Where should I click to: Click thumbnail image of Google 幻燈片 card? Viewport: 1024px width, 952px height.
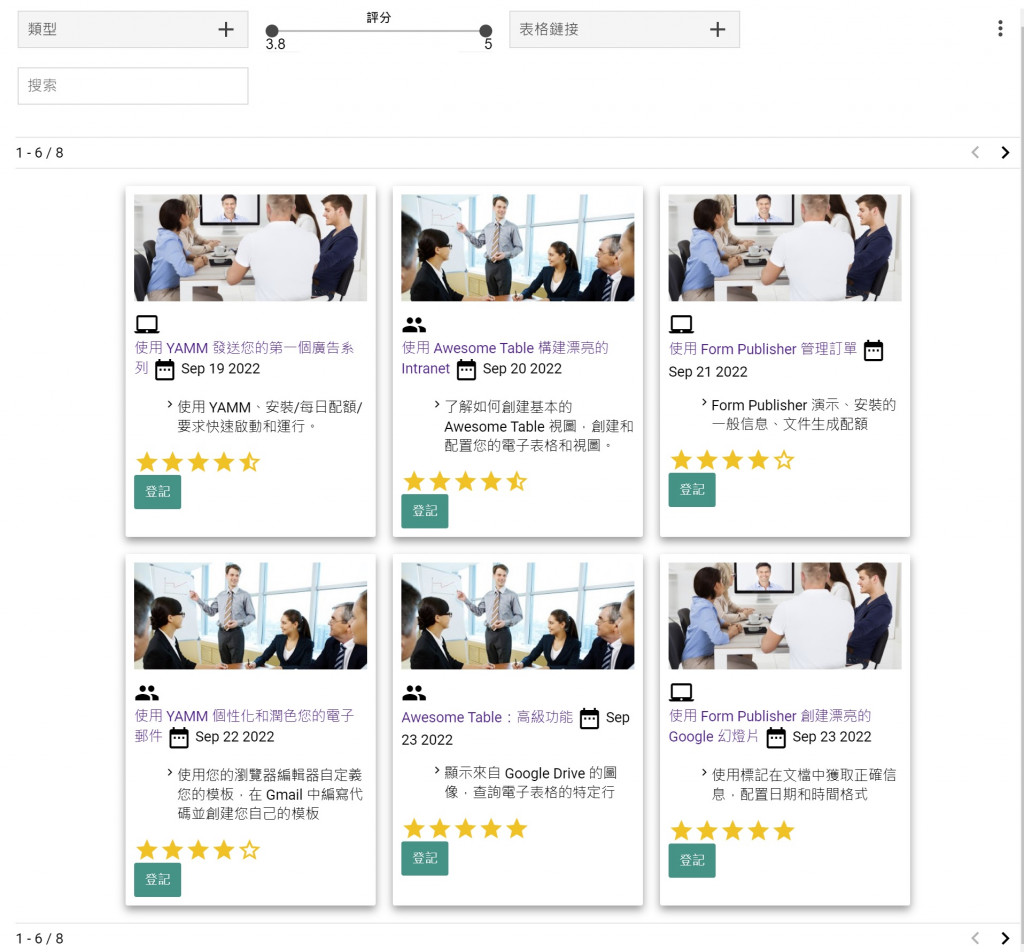pos(785,616)
